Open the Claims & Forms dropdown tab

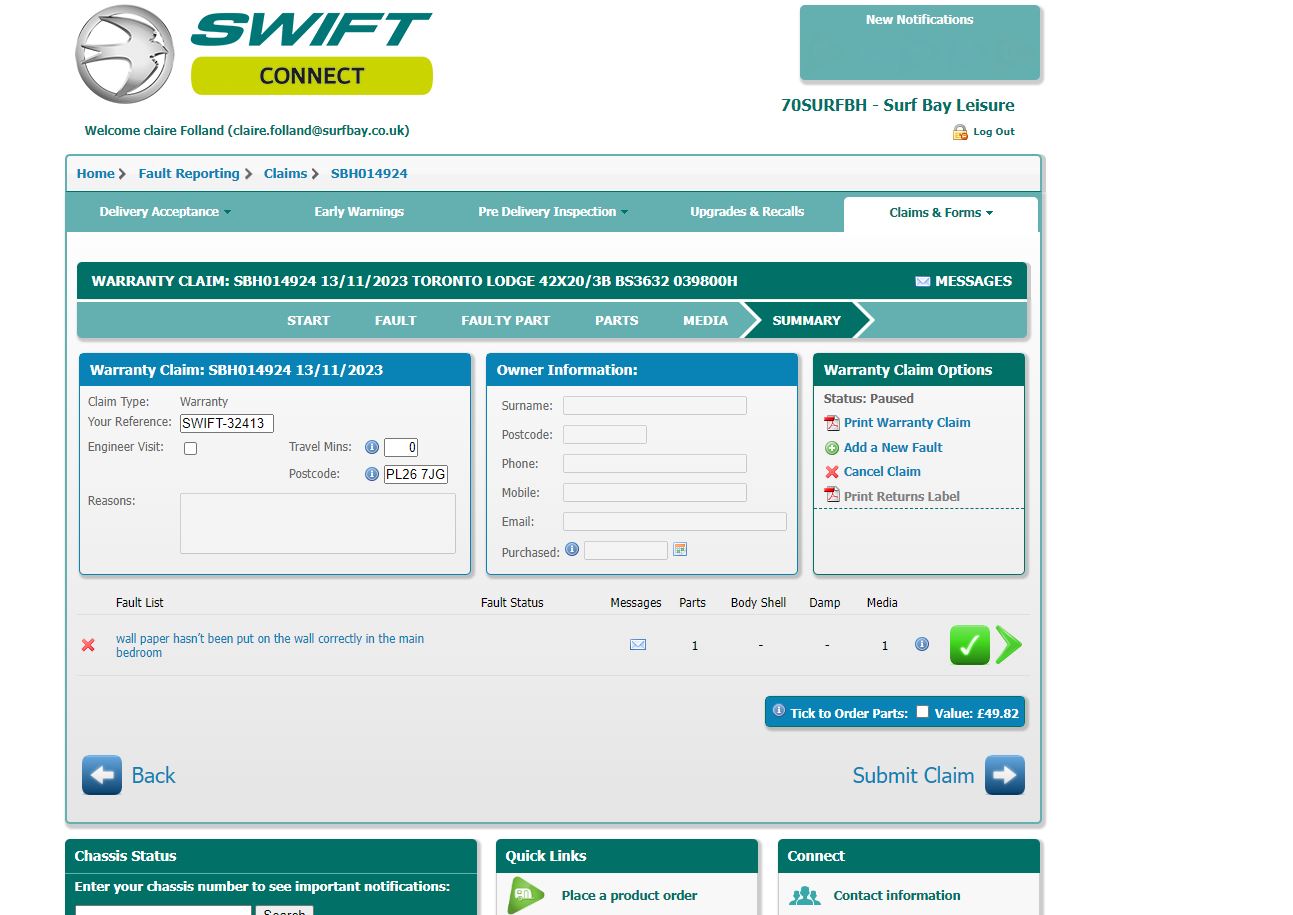pyautogui.click(x=941, y=213)
